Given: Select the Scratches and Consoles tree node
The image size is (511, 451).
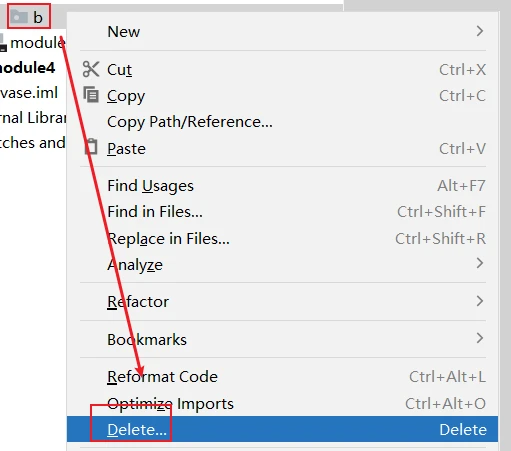Looking at the screenshot, I should (33, 143).
